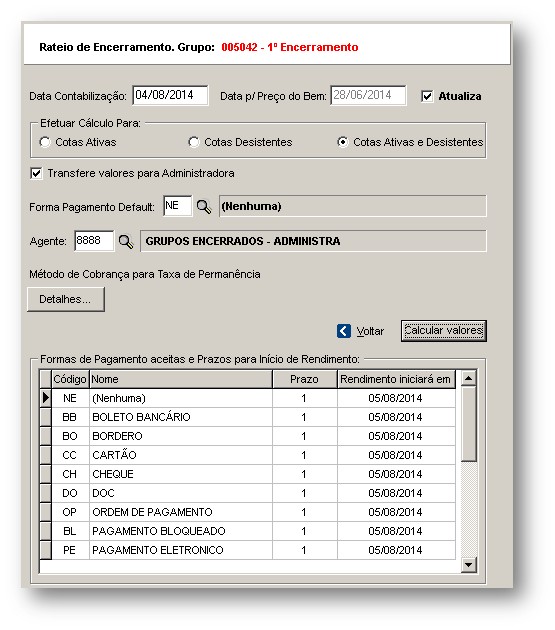Choose the Cotas Desistentes radio option

pos(194,142)
